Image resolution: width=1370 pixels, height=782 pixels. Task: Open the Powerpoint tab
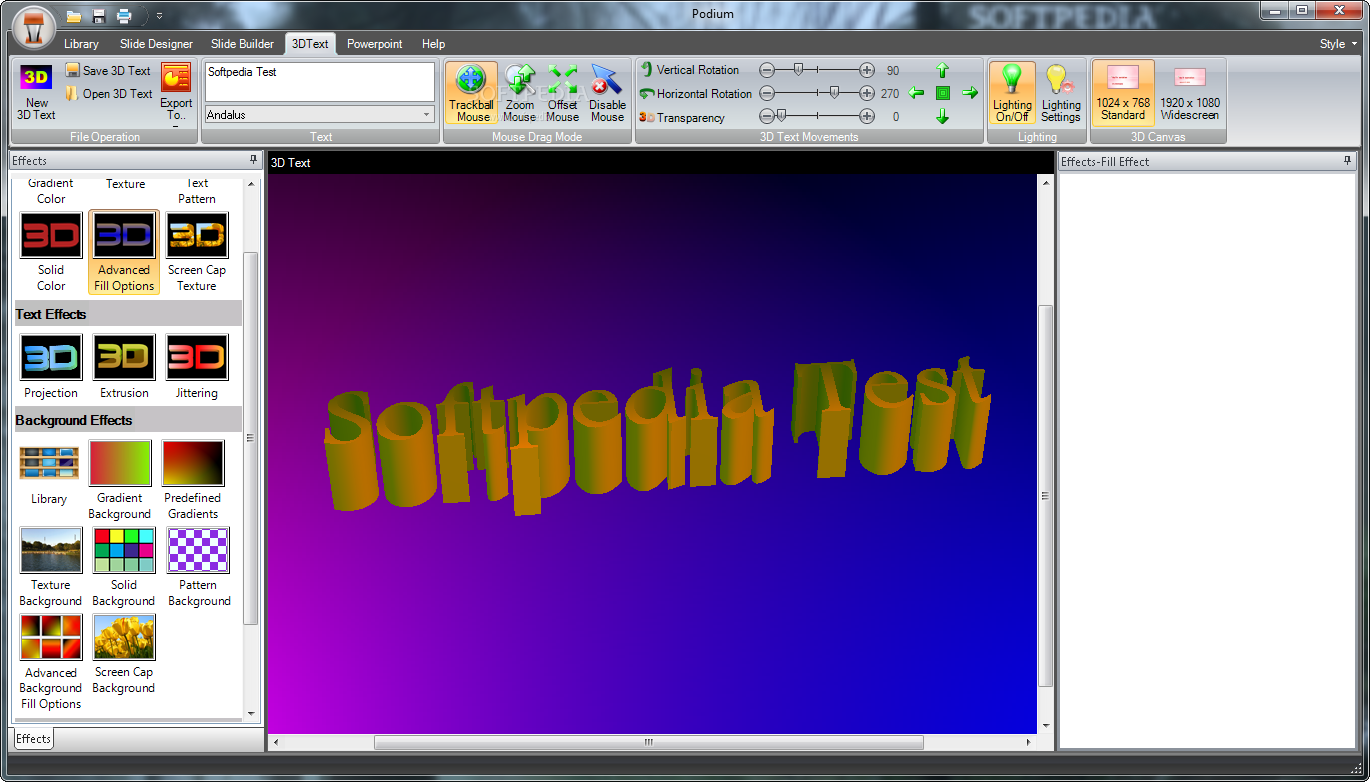[x=375, y=44]
